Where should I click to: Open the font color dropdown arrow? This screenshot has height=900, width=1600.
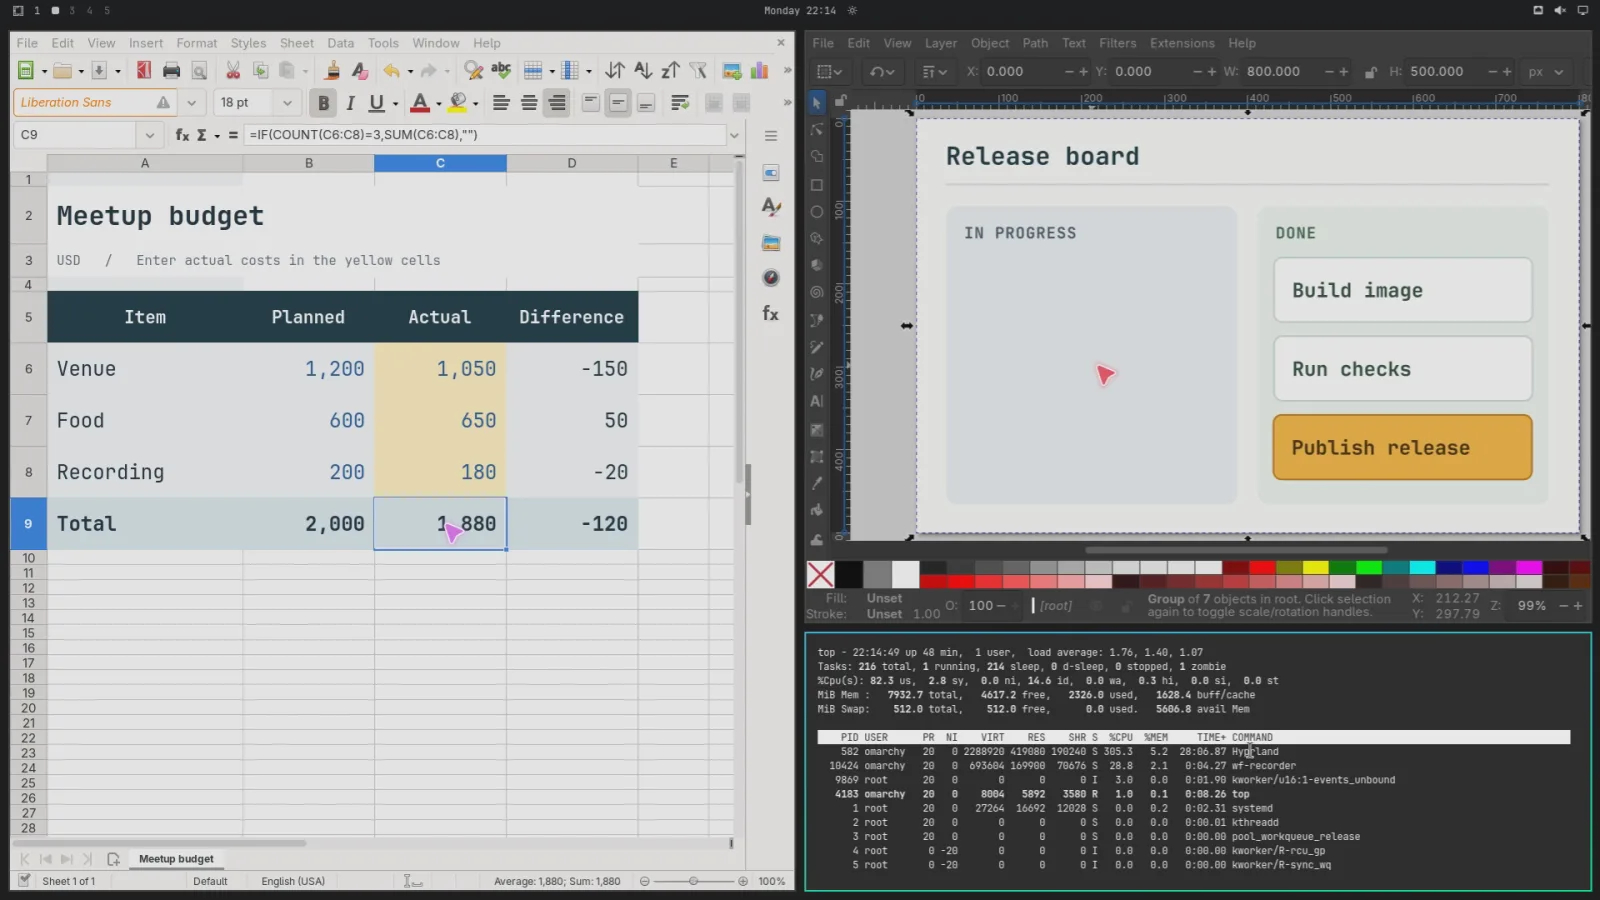click(438, 102)
